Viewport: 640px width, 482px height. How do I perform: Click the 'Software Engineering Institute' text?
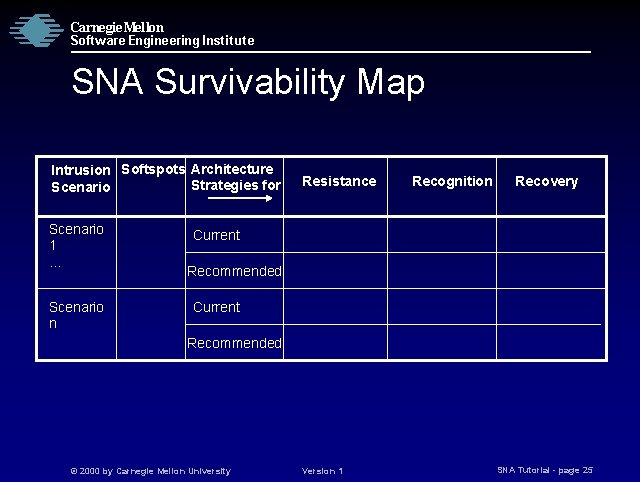pyautogui.click(x=162, y=40)
